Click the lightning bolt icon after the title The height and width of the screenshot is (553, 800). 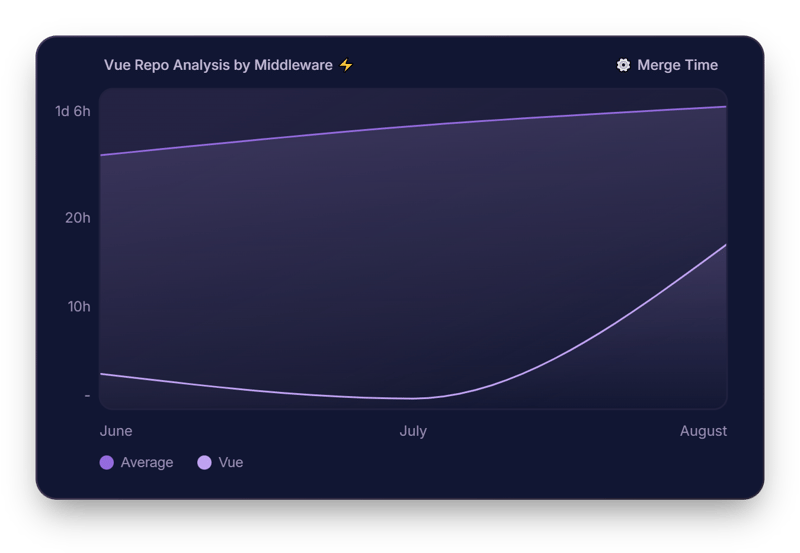click(346, 65)
